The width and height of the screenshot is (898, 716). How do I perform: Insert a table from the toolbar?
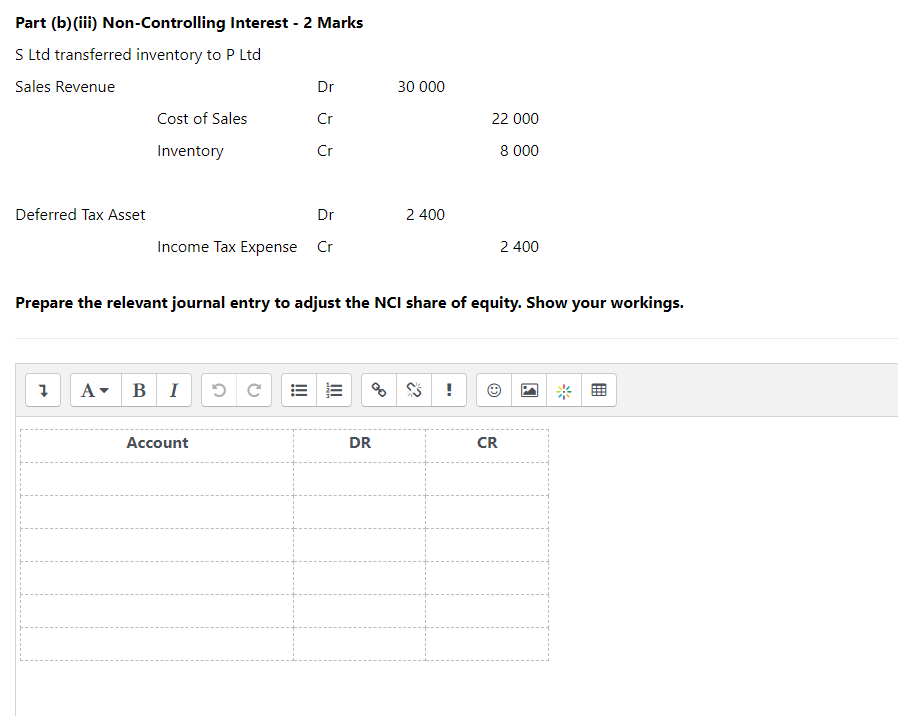click(599, 390)
